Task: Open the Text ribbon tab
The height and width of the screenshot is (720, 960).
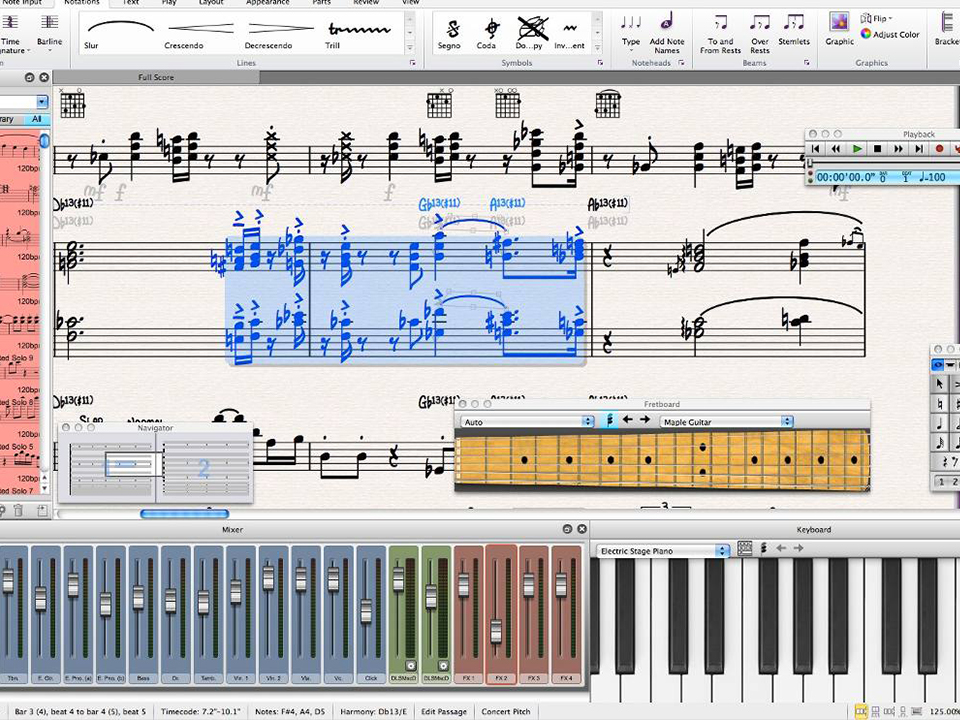Action: tap(131, 2)
